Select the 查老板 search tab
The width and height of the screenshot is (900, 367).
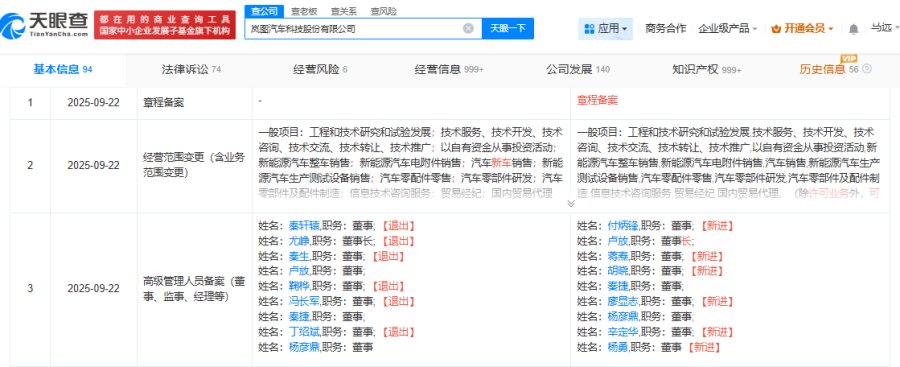click(303, 11)
